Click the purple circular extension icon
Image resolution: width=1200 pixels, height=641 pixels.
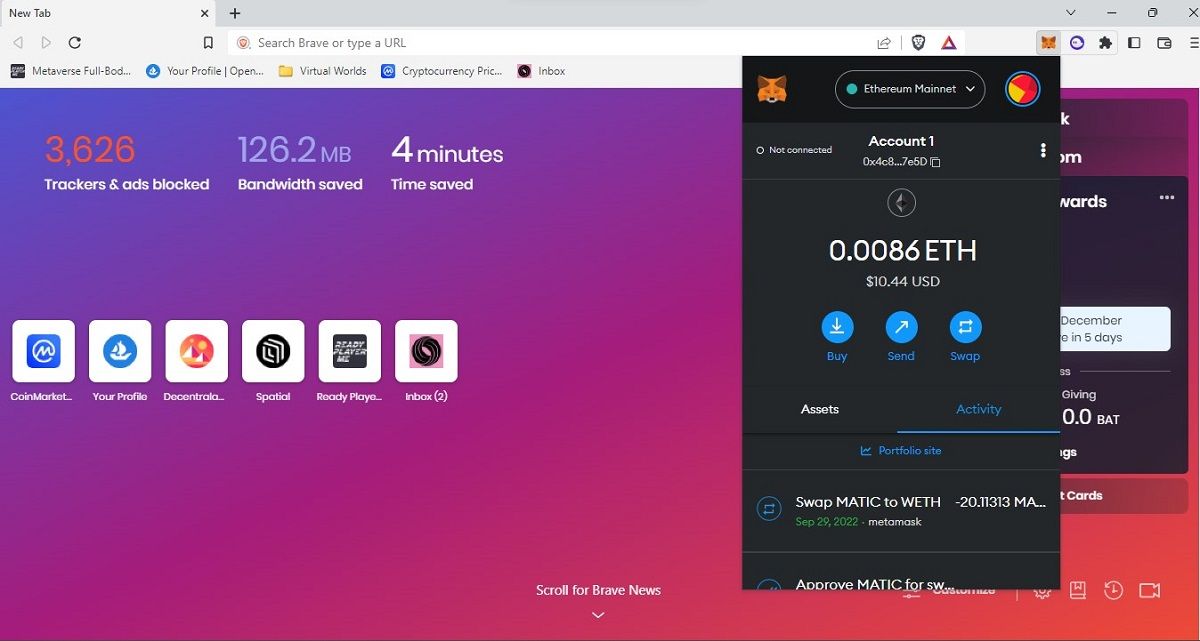pos(1077,43)
